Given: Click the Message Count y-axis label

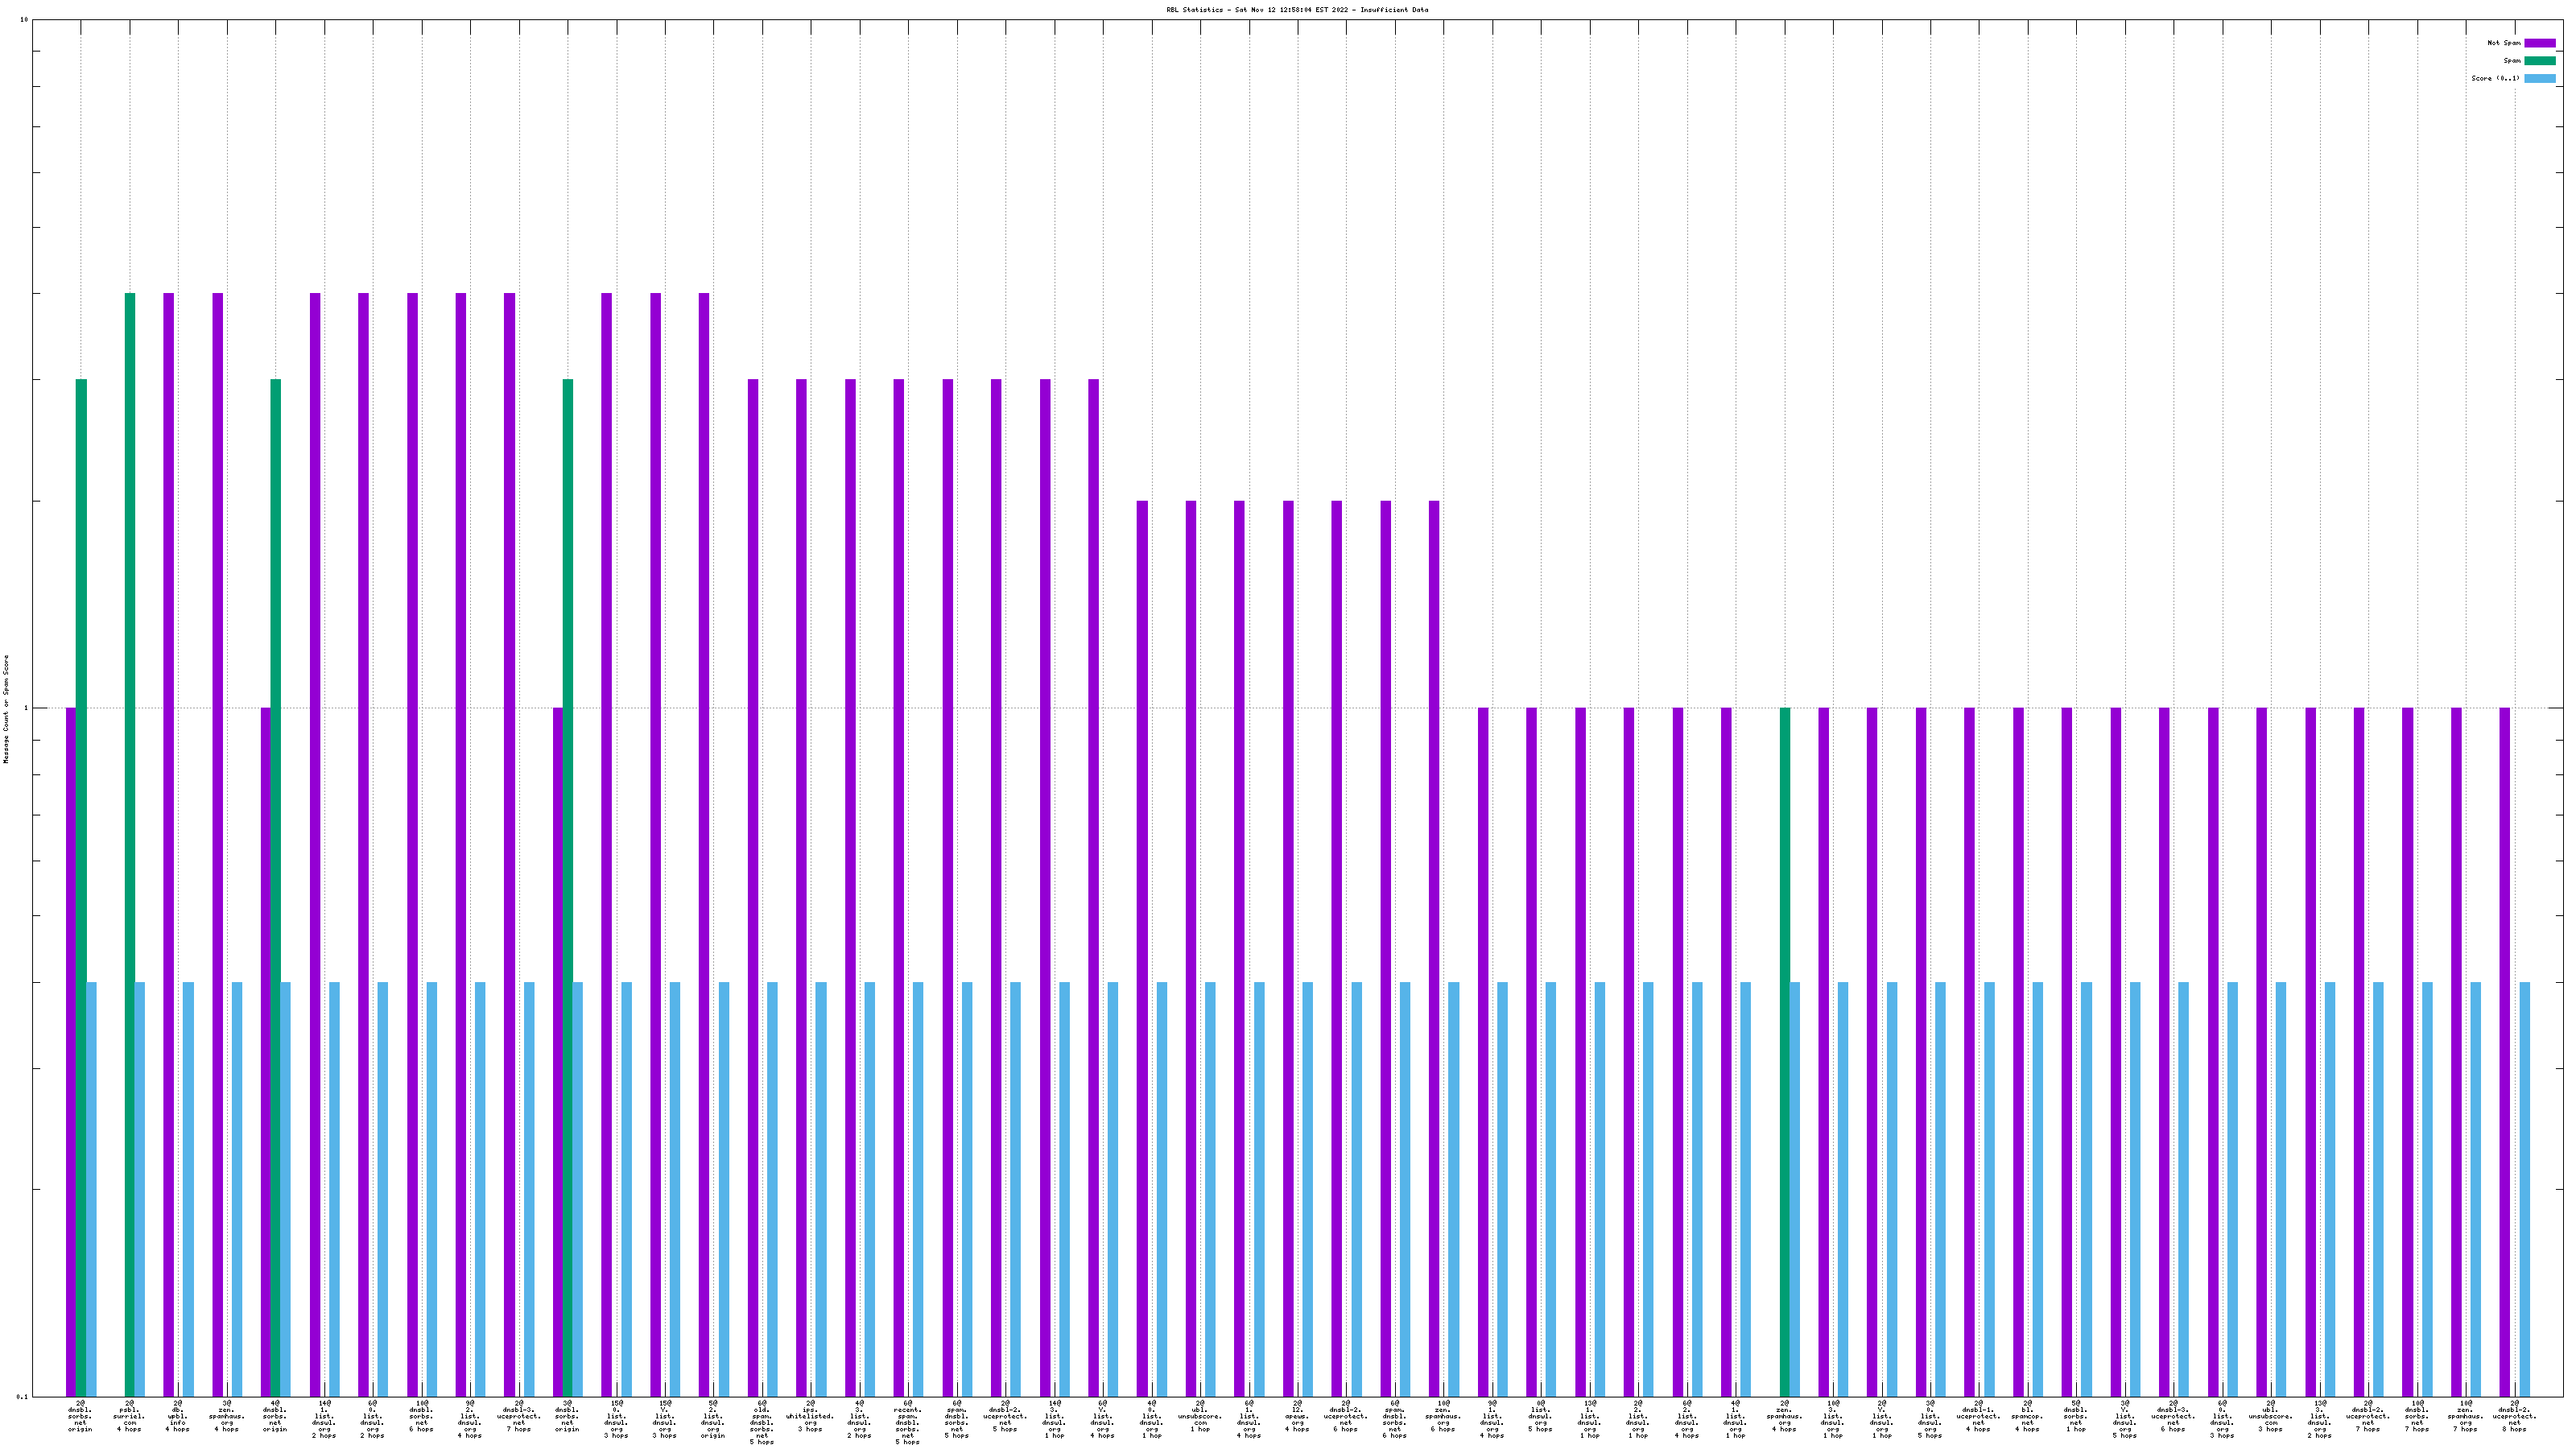Looking at the screenshot, I should (x=6, y=709).
